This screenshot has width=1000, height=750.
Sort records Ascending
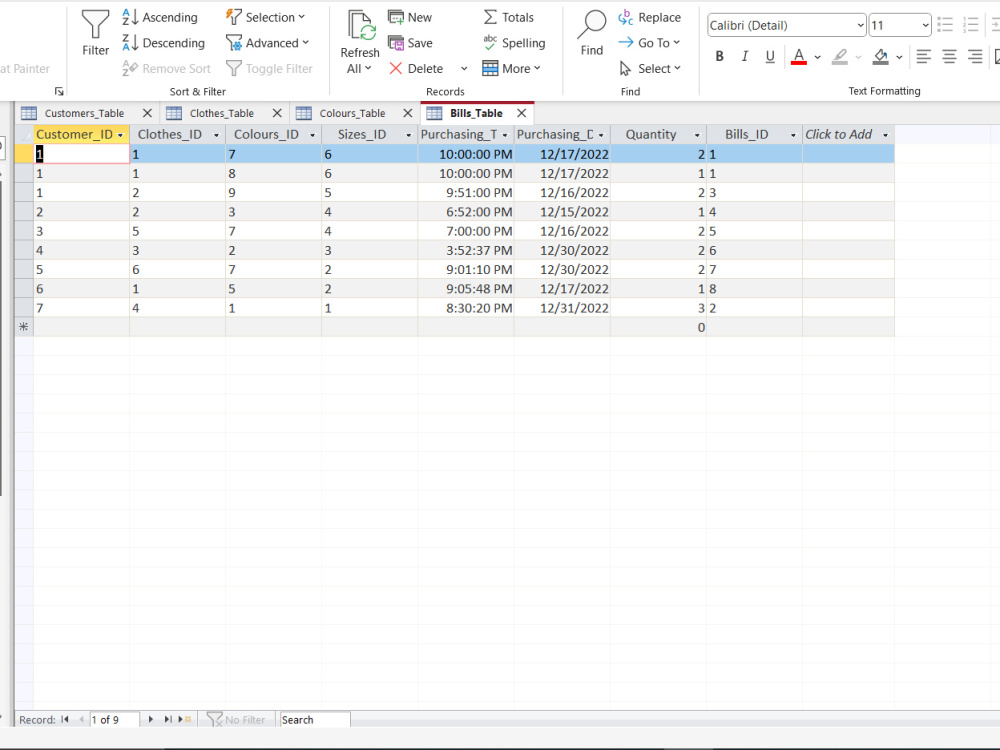pos(160,17)
